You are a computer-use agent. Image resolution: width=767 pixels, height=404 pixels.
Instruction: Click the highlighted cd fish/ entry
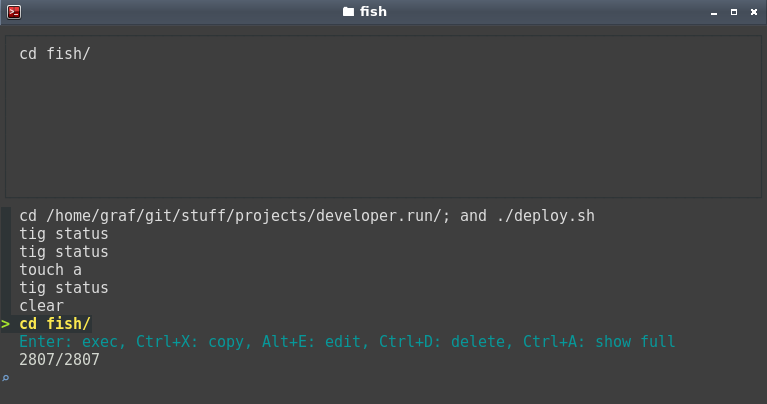pyautogui.click(x=55, y=324)
